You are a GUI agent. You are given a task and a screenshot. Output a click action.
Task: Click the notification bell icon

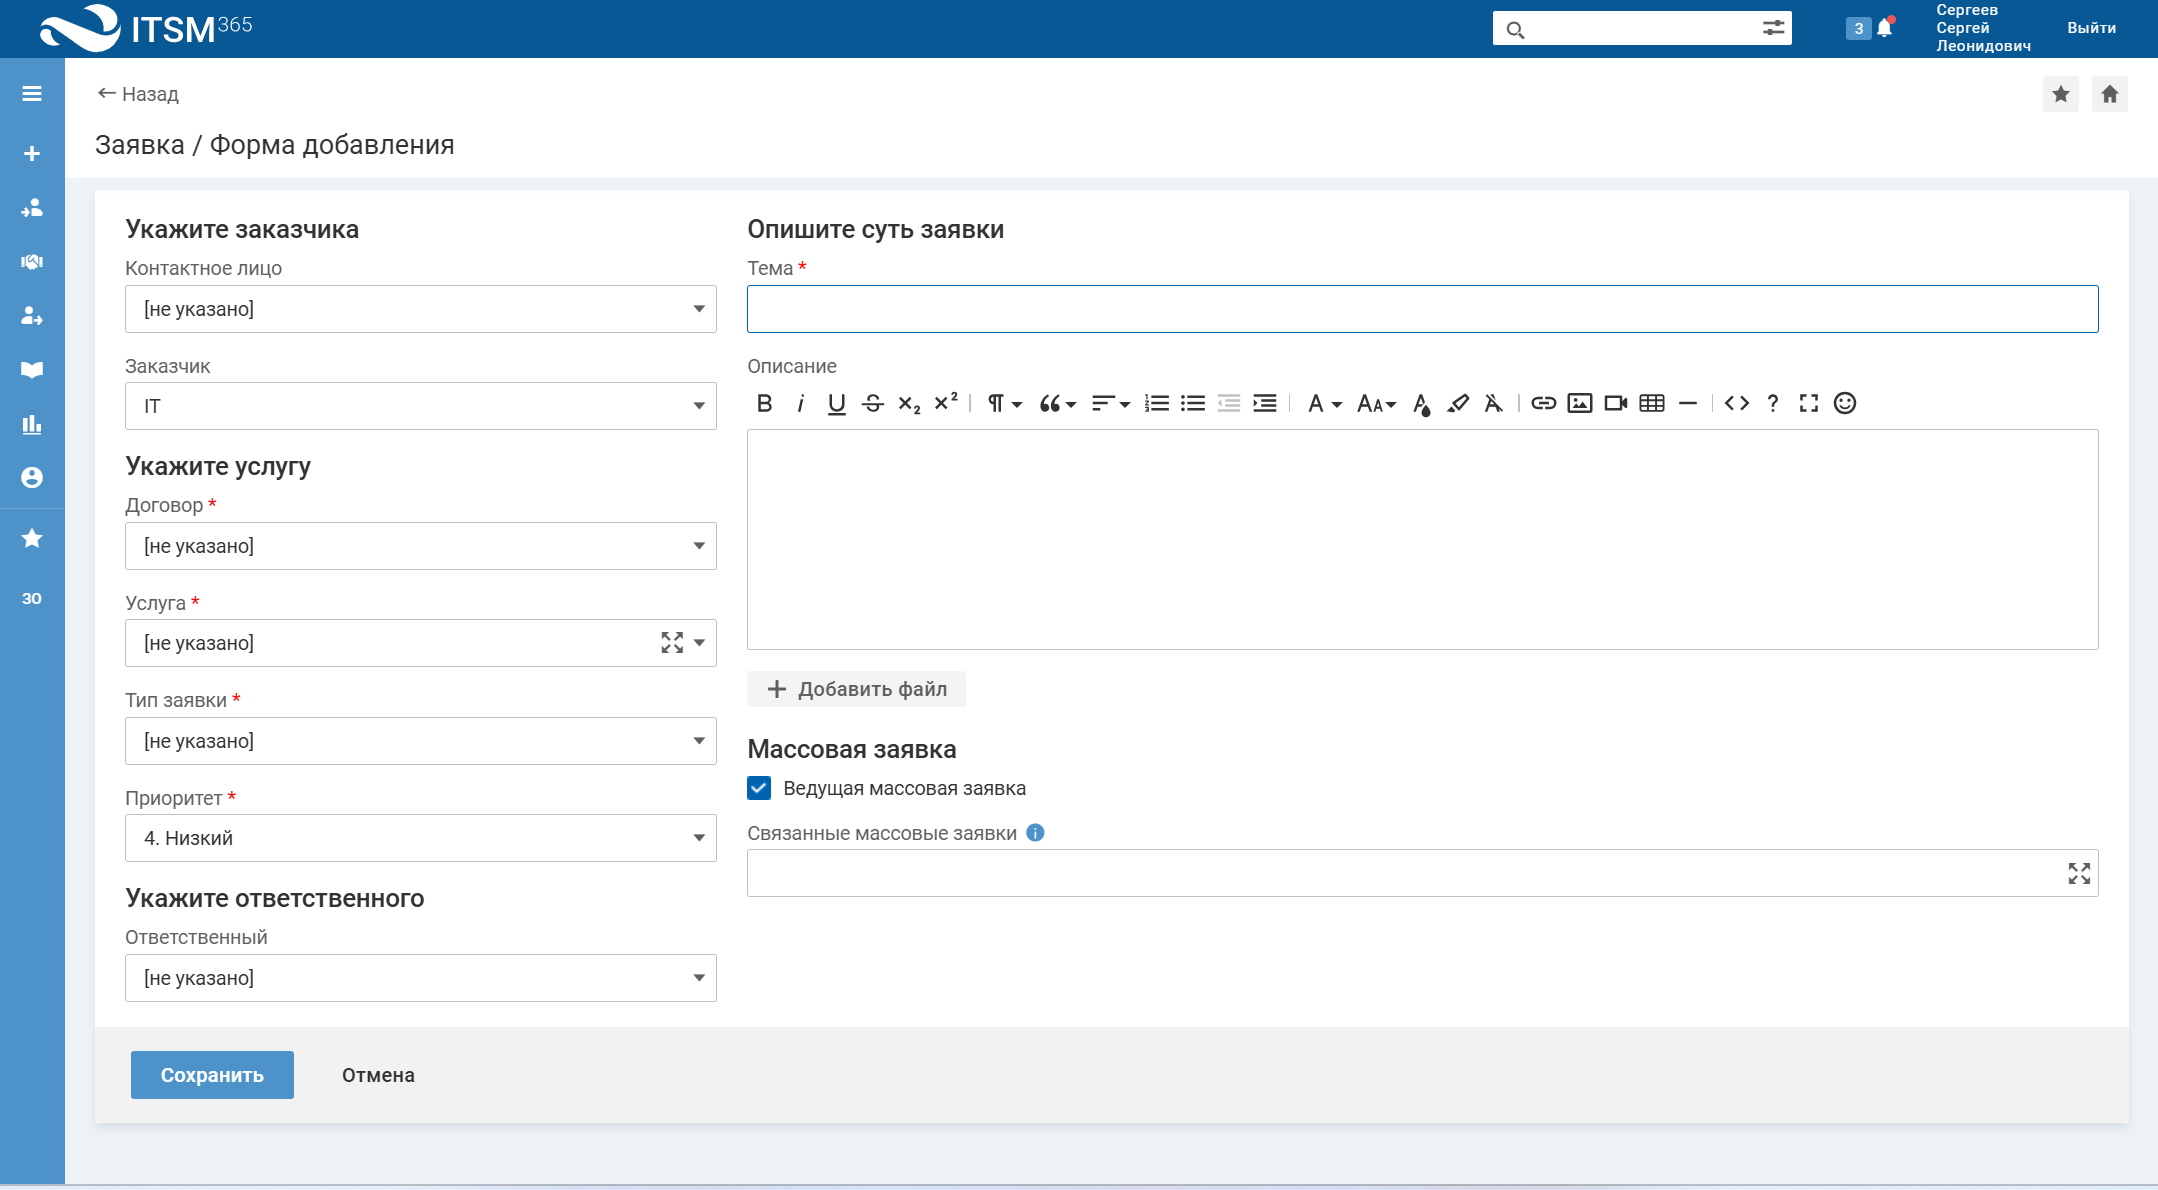click(1885, 28)
